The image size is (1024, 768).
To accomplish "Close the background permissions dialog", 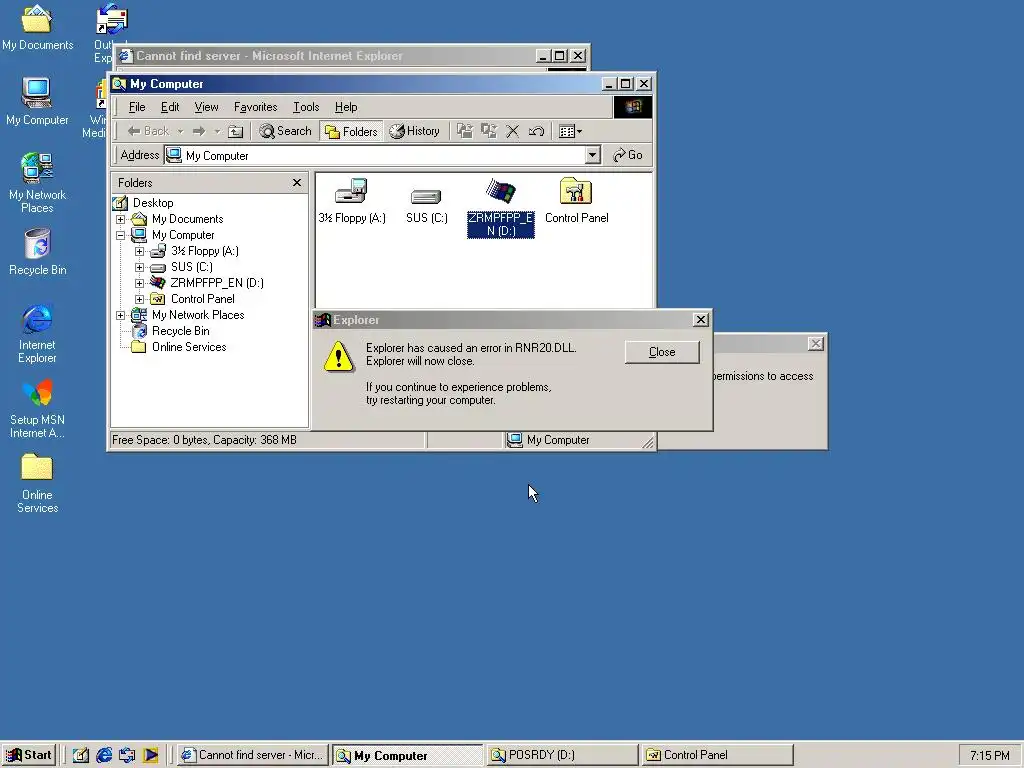I will pos(816,344).
